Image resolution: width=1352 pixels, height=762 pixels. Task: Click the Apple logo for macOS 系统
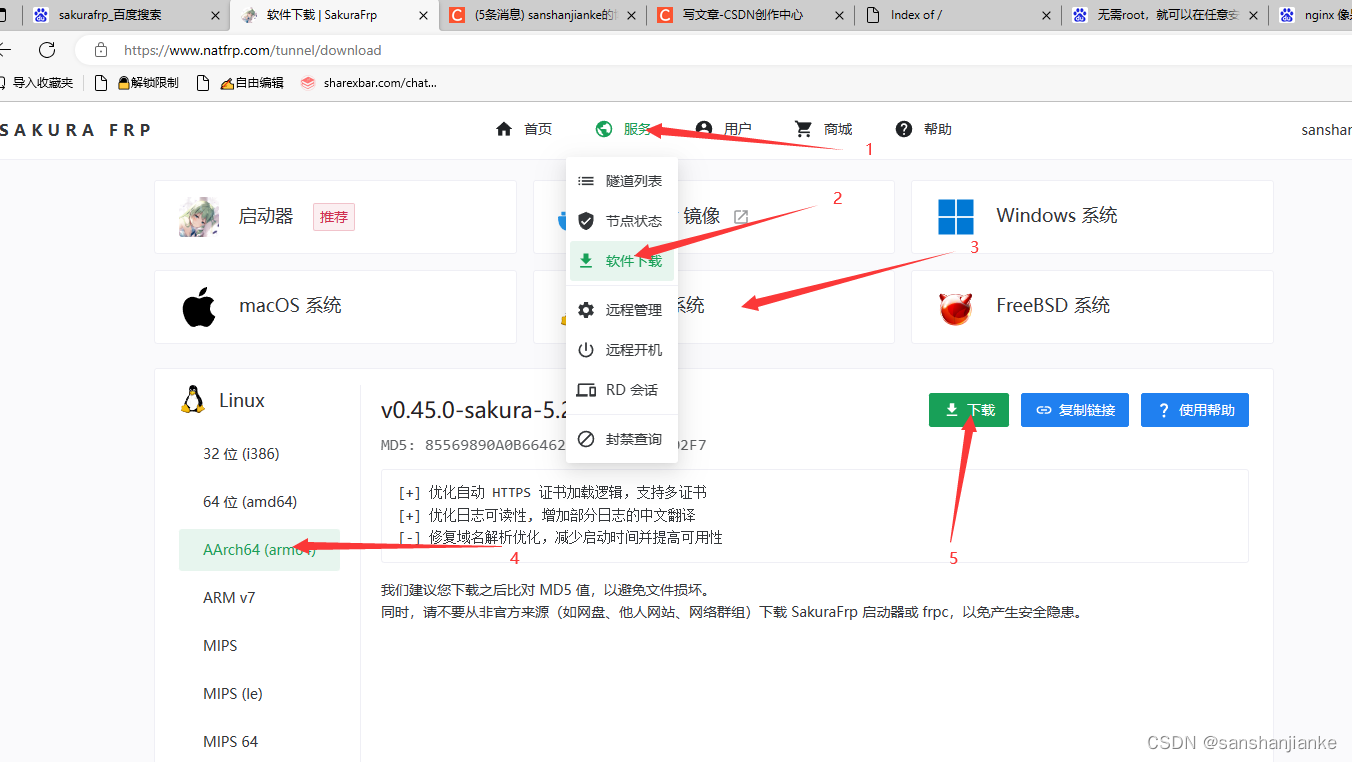(x=199, y=306)
